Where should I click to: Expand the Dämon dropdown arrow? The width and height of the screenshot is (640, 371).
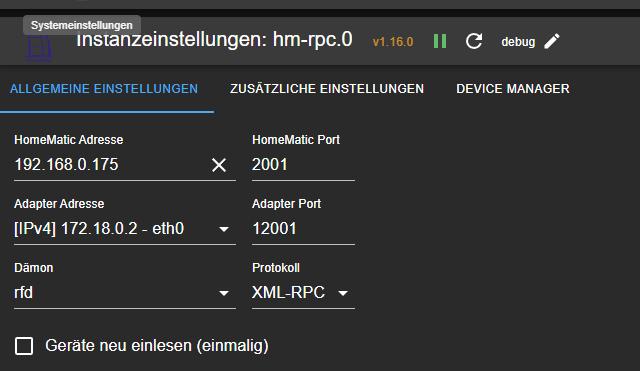(x=224, y=293)
